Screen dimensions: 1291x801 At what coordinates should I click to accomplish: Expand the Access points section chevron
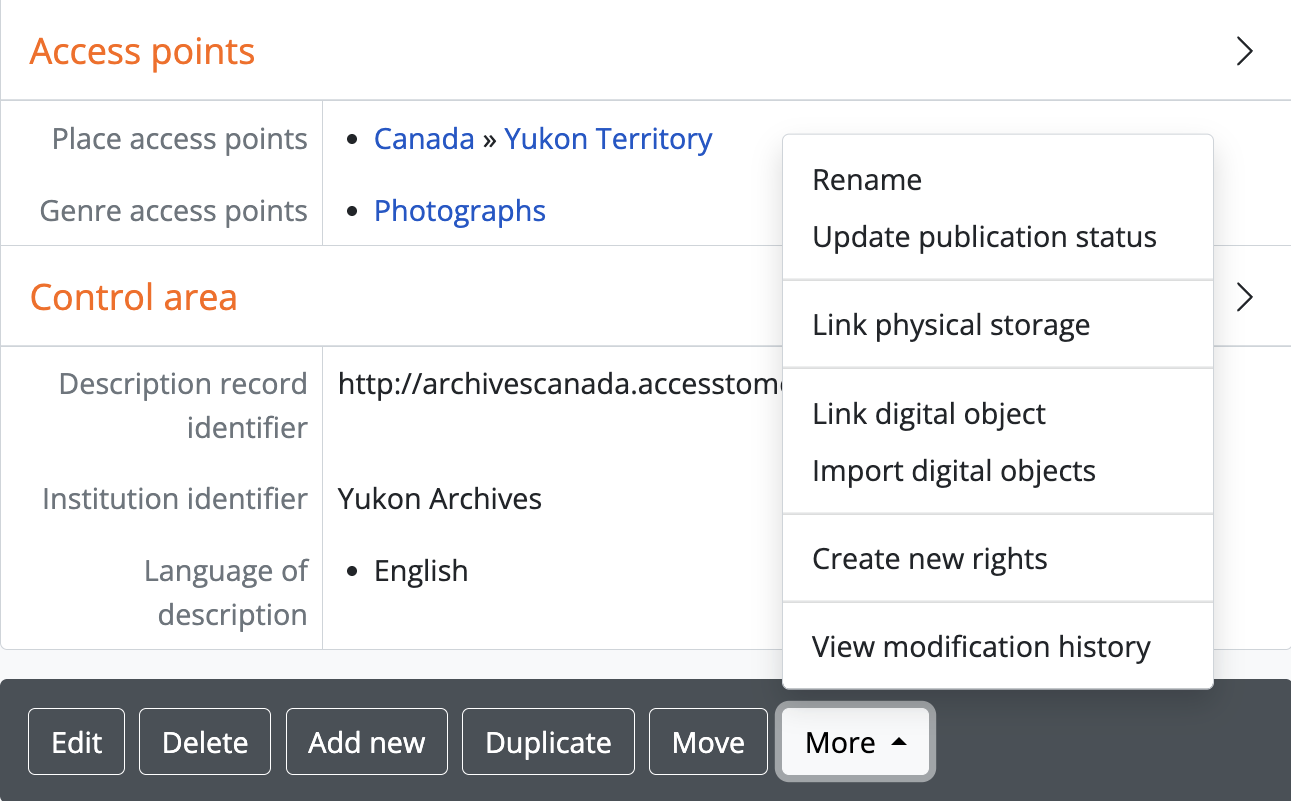1244,51
